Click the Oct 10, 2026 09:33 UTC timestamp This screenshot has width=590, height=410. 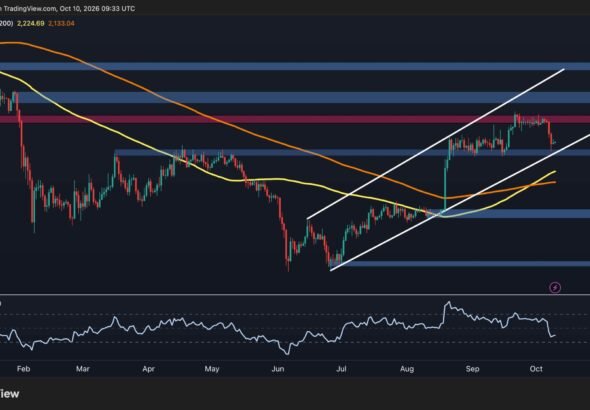[x=97, y=8]
